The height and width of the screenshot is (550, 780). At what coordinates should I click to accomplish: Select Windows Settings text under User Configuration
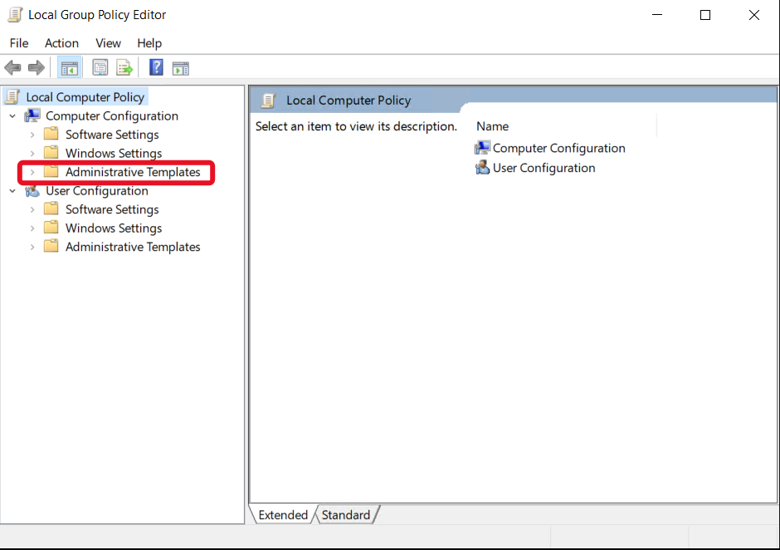[x=113, y=228]
